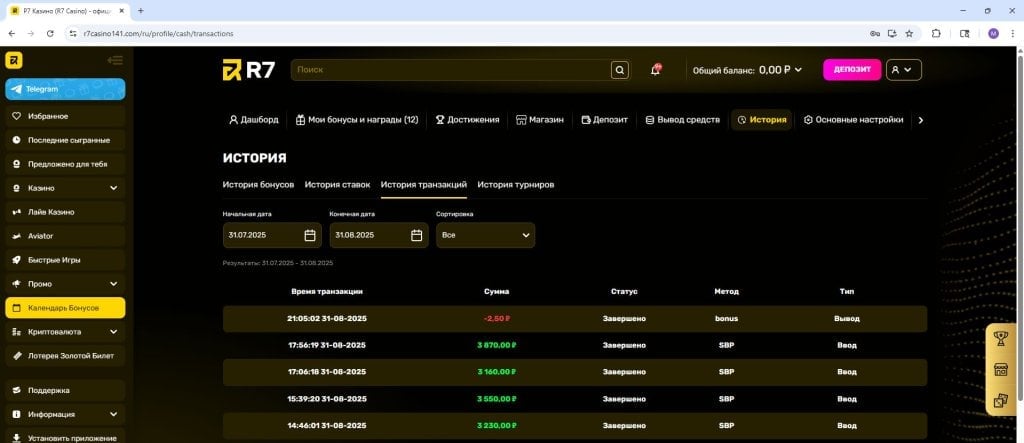Open Chrome side panel icon

point(964,33)
